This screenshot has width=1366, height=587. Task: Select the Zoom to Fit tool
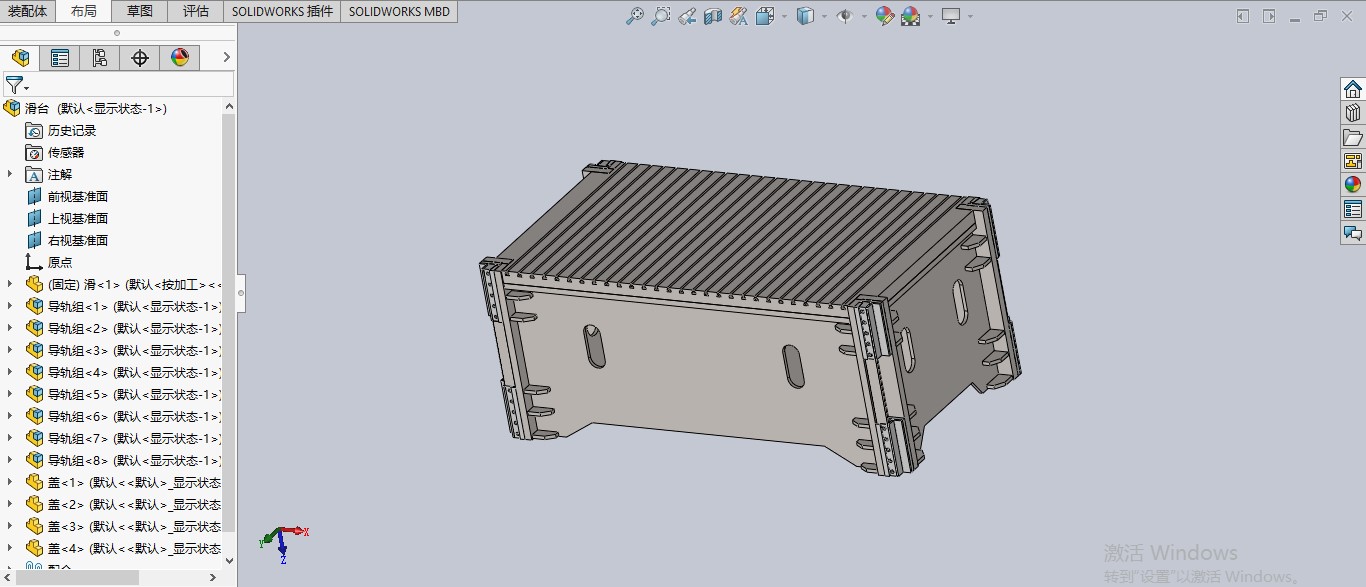[x=636, y=16]
